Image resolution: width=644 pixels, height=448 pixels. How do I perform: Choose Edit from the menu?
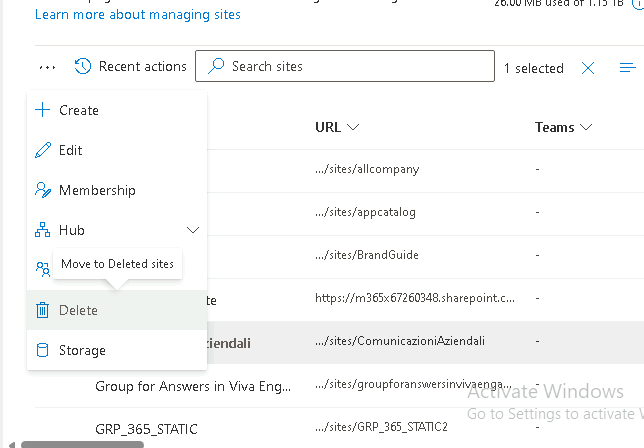point(117,150)
